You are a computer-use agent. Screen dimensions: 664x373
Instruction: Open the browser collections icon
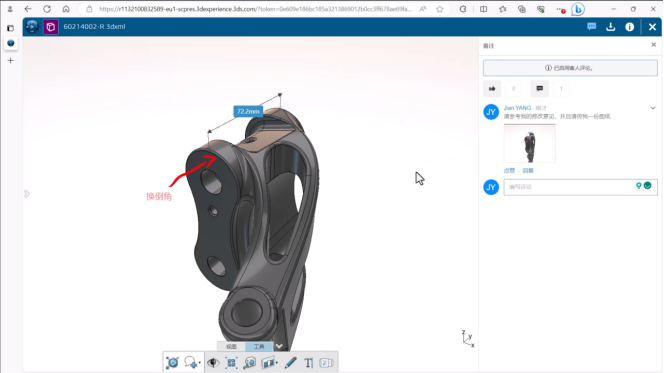coord(522,9)
